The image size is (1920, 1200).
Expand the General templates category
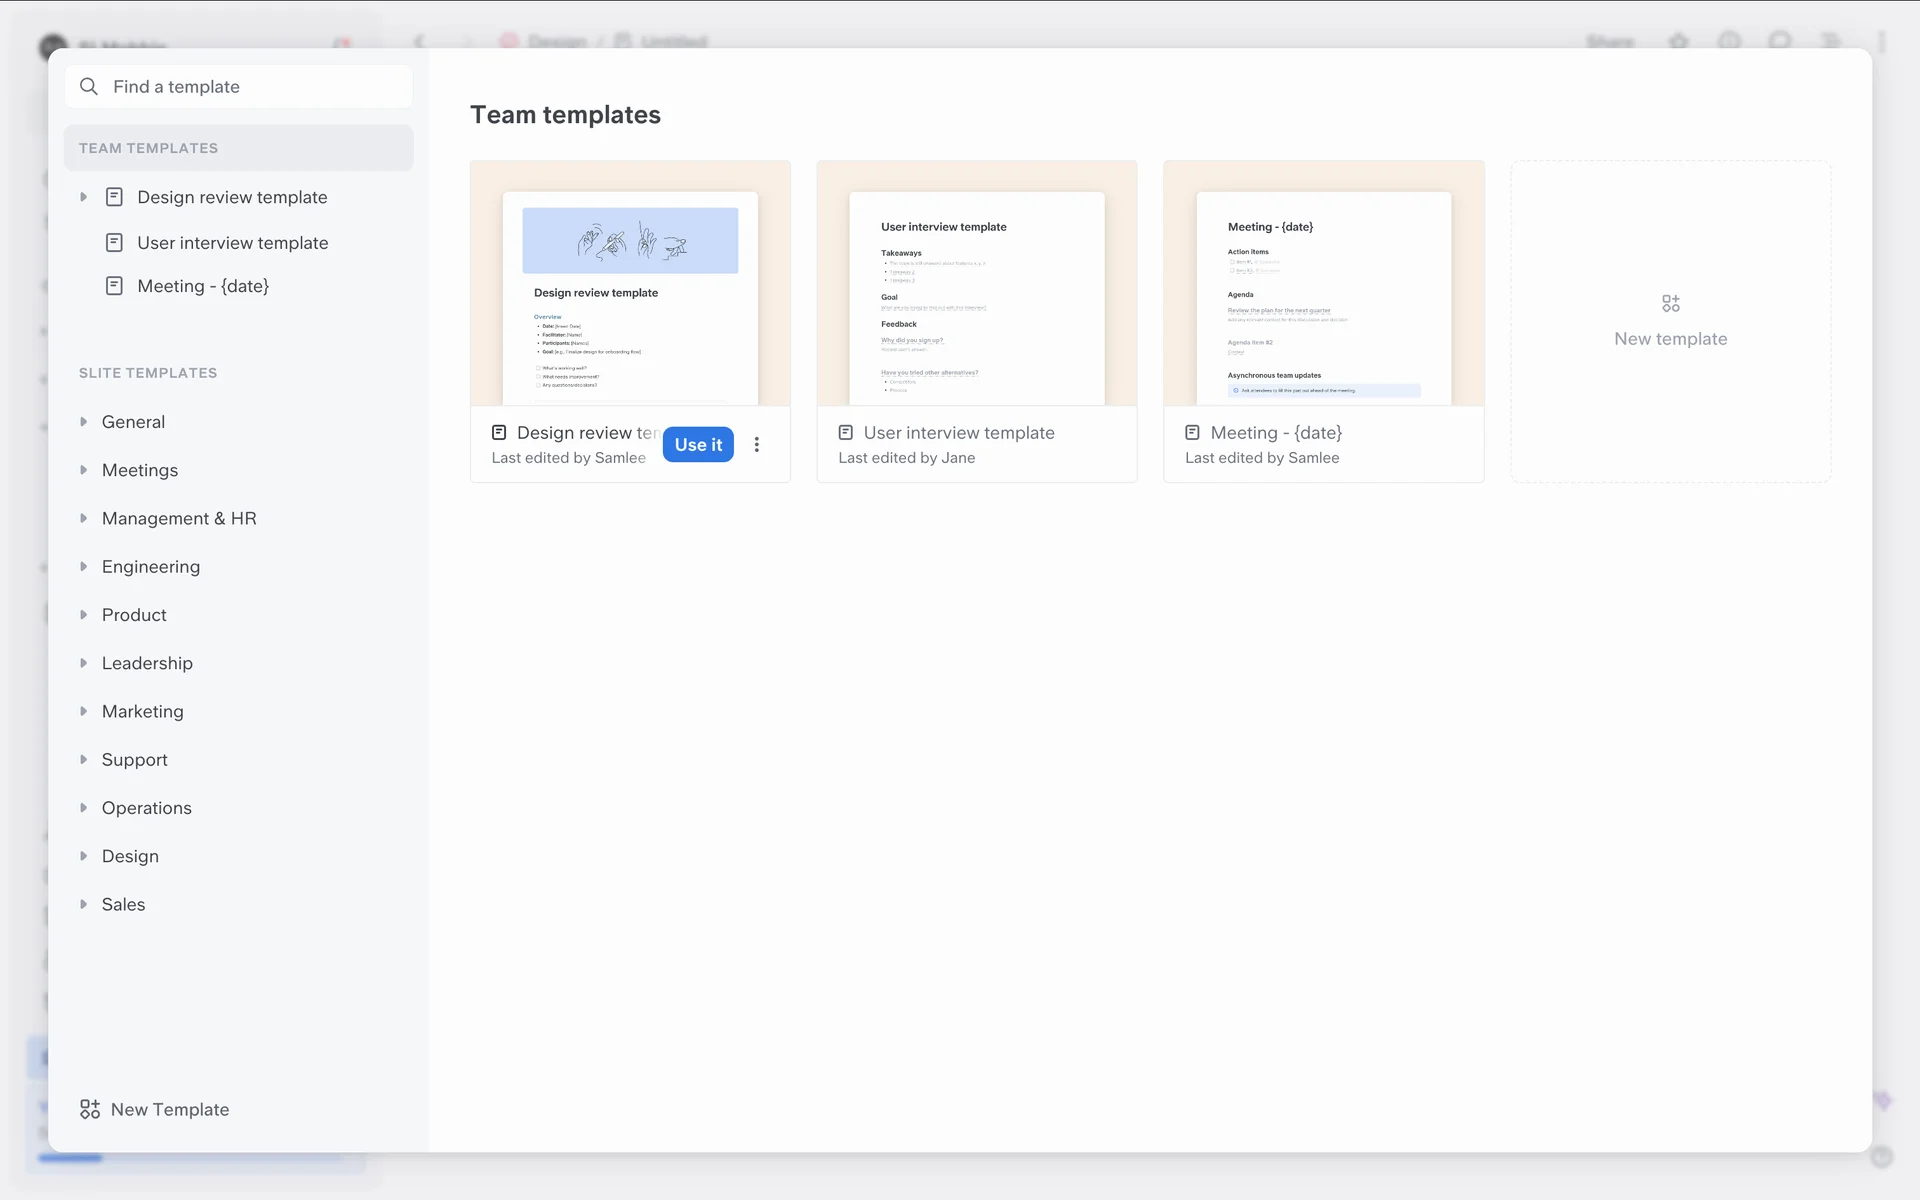pos(84,422)
